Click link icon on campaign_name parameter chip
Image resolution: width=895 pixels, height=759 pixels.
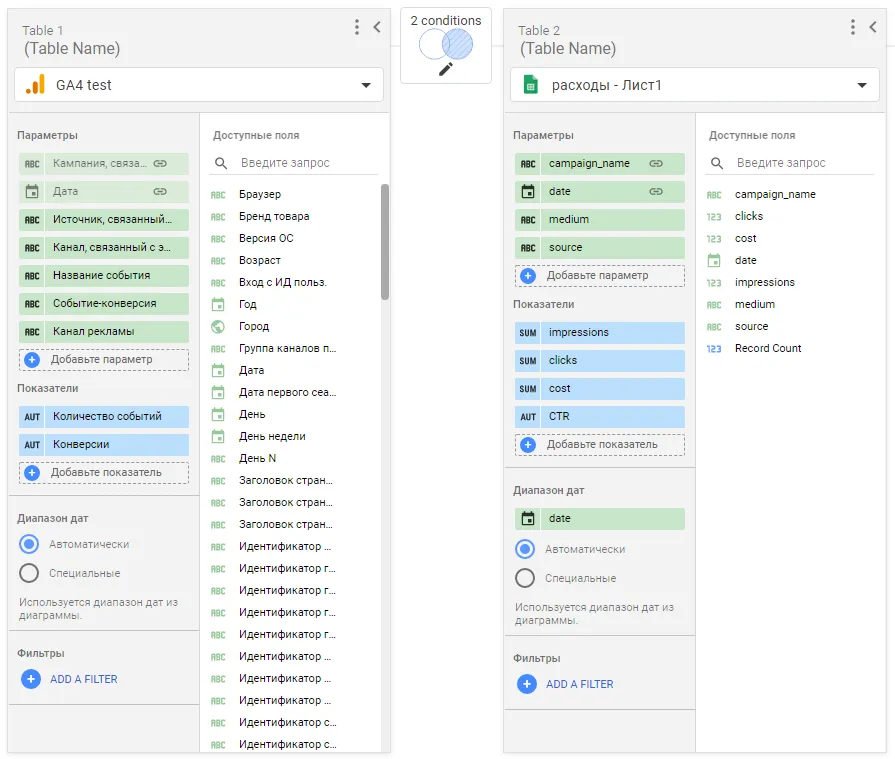[656, 164]
